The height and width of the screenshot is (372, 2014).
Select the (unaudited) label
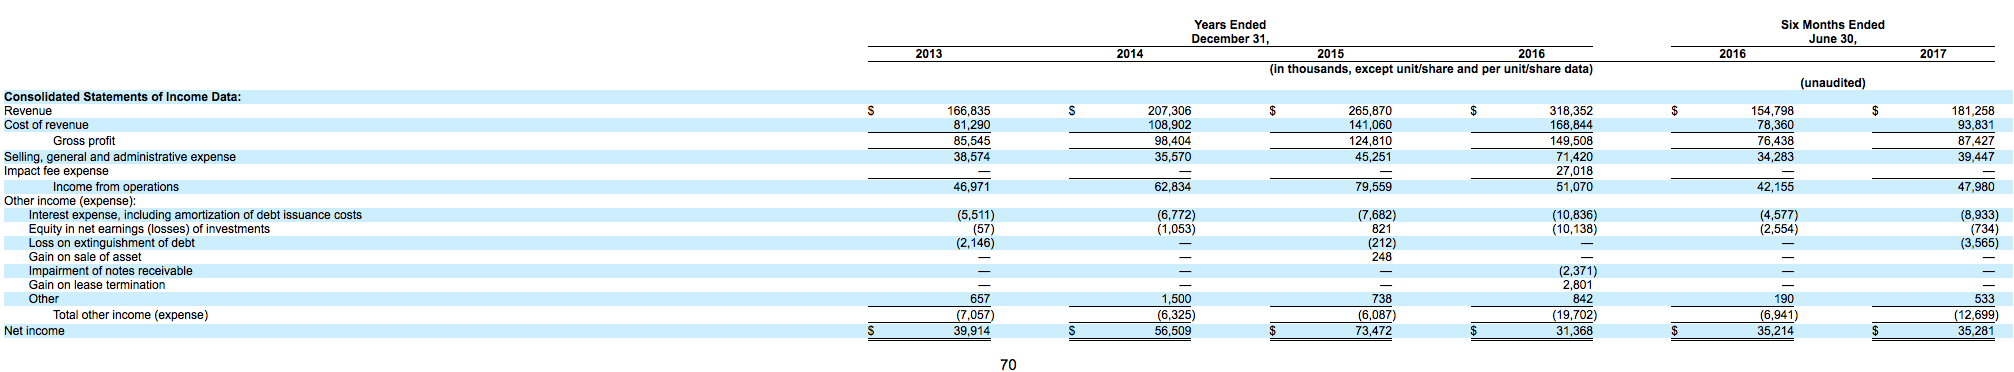pos(1832,83)
